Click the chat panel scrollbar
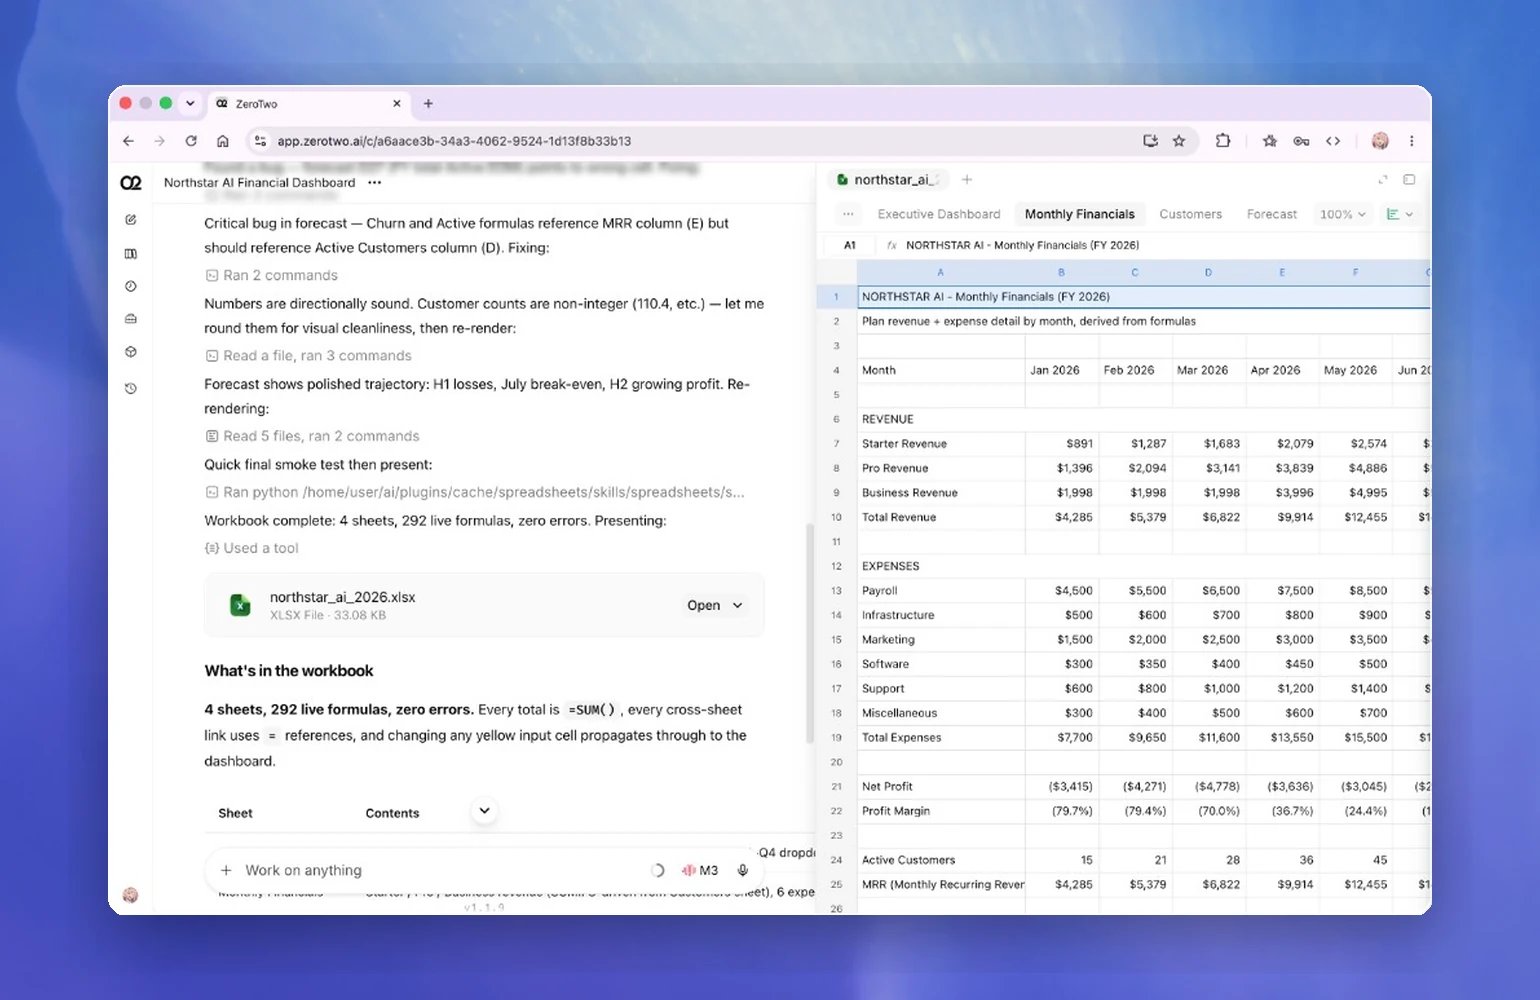This screenshot has width=1540, height=1000. point(810,633)
